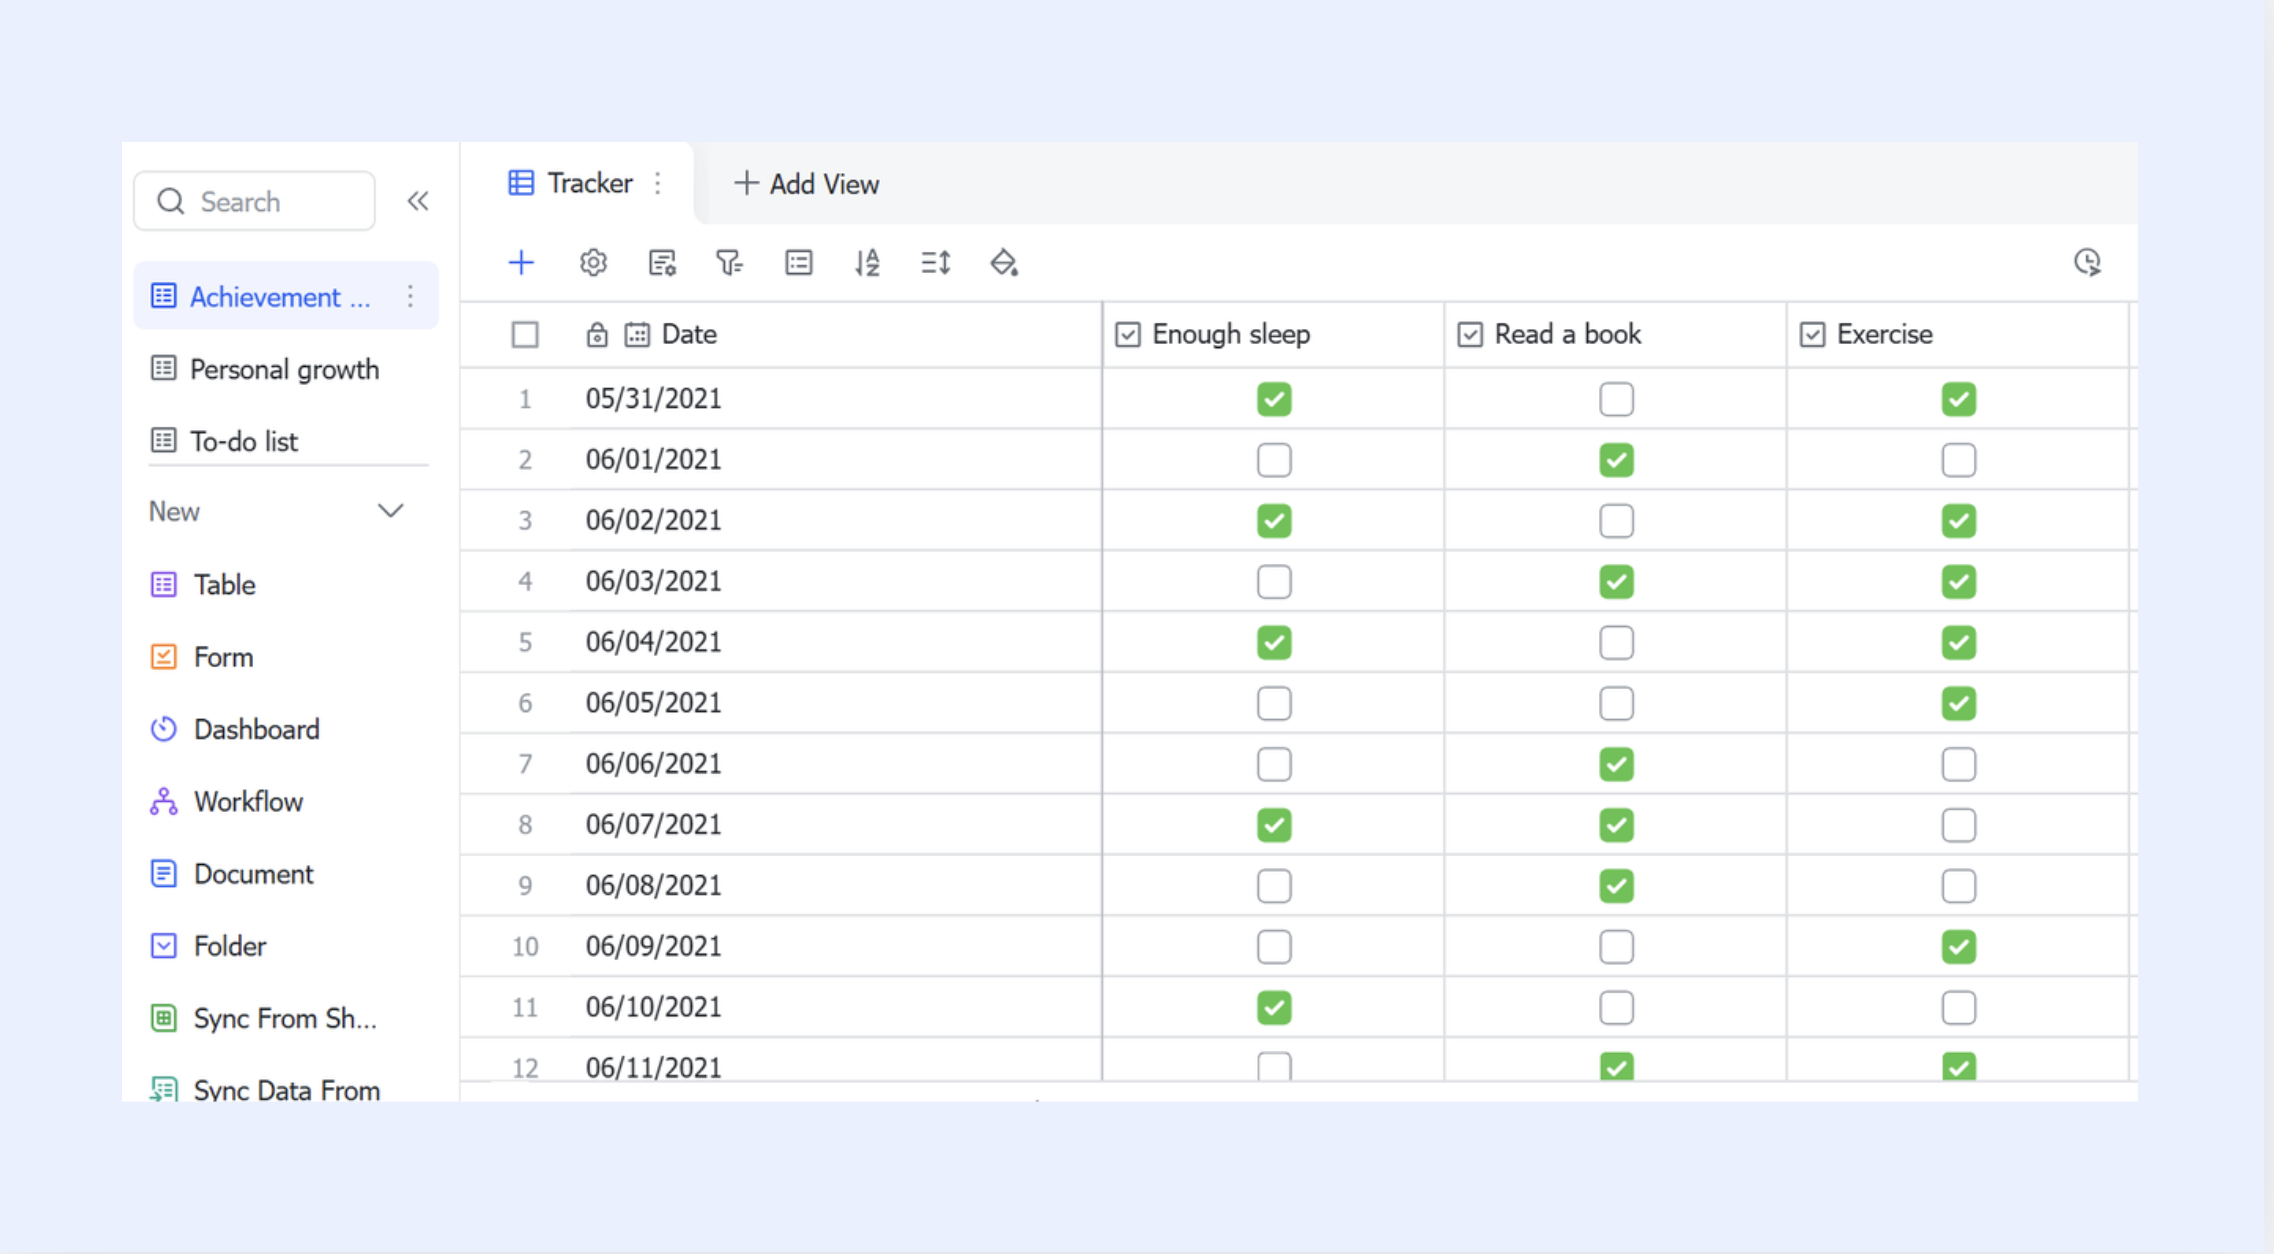Open the filter funnel icon
The width and height of the screenshot is (2274, 1254).
click(x=729, y=263)
